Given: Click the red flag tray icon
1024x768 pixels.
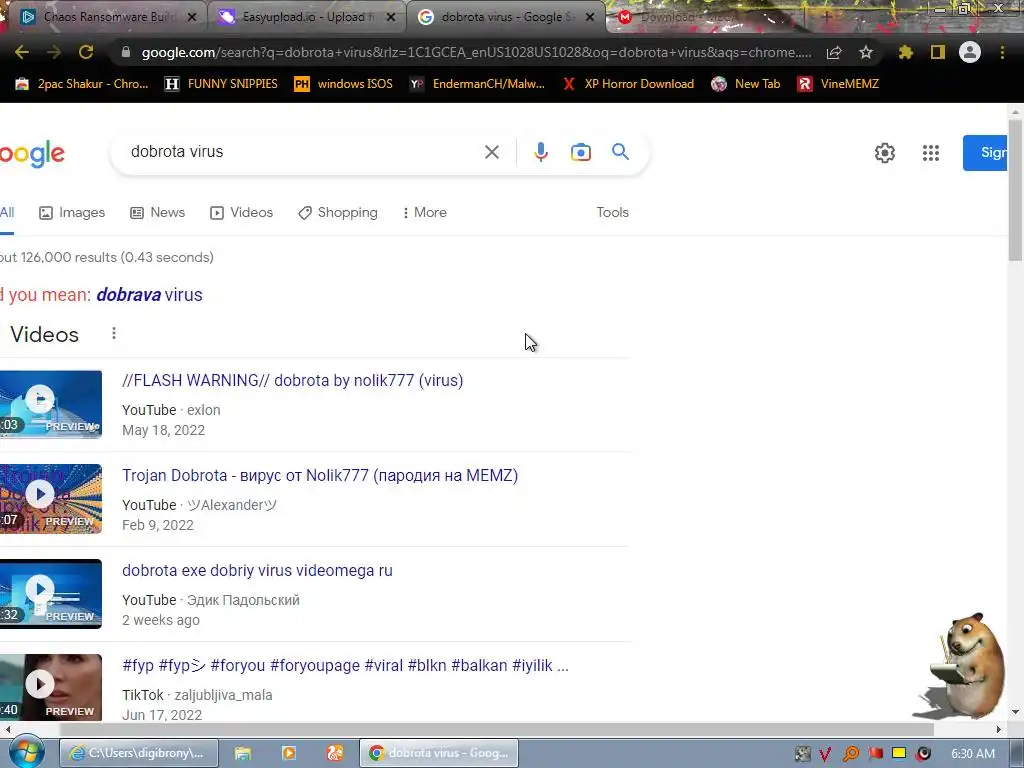Looking at the screenshot, I should (x=875, y=754).
